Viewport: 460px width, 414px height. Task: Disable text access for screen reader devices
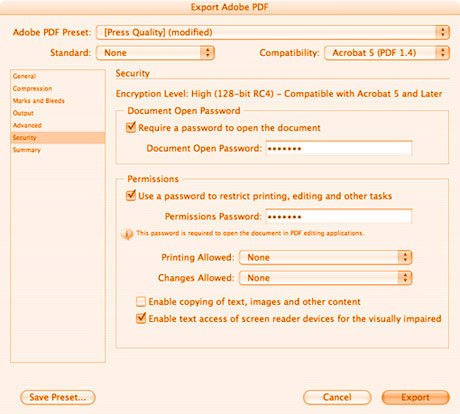coord(141,318)
